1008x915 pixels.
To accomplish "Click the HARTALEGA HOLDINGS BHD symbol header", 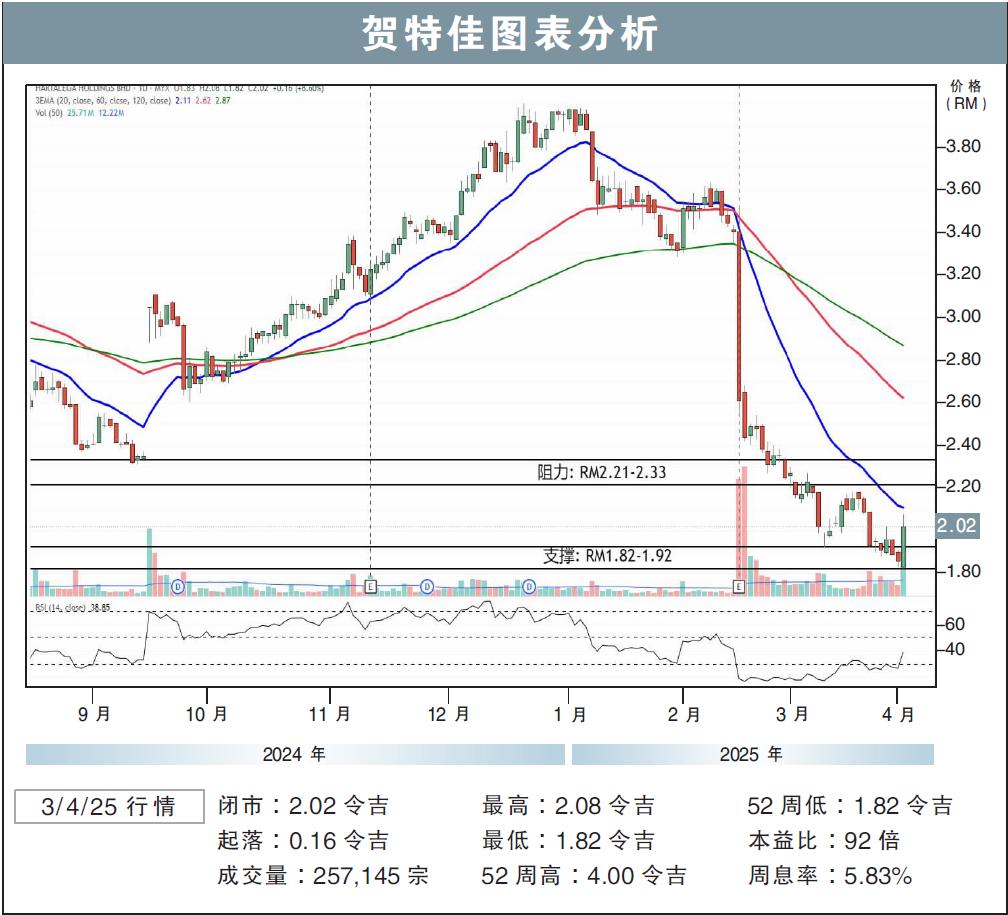I will [179, 89].
